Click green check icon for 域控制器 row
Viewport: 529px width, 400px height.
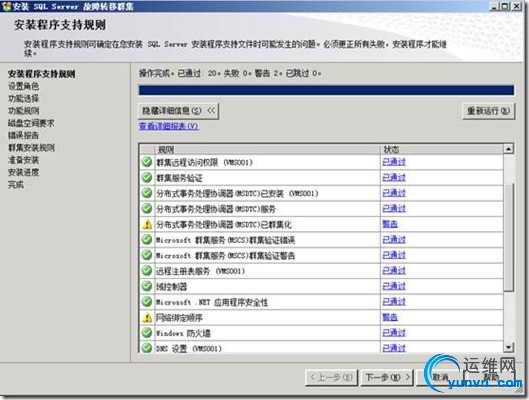(147, 286)
